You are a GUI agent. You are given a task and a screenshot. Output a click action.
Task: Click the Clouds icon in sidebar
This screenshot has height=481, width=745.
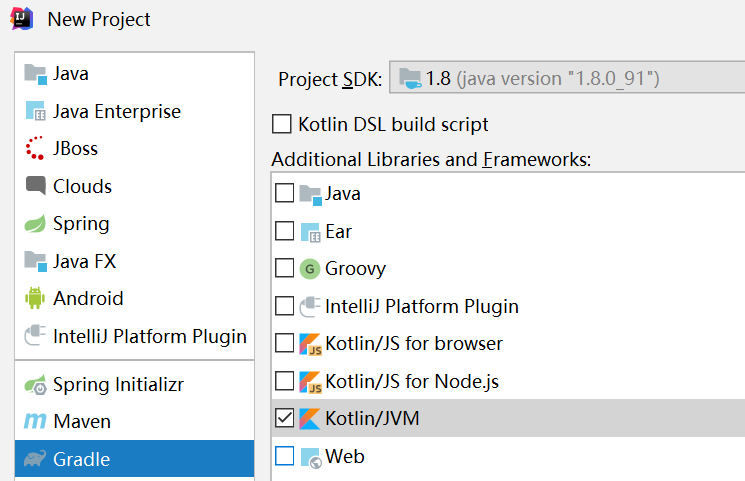coord(36,186)
